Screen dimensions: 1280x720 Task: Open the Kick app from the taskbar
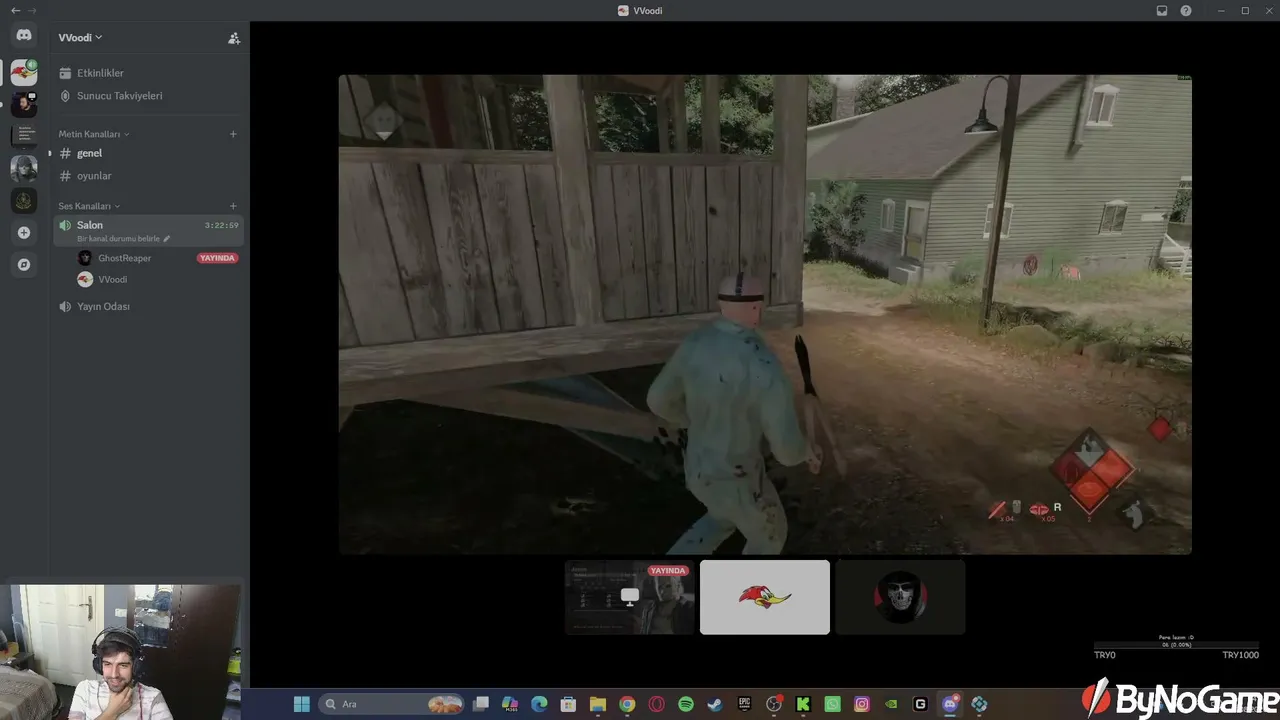pos(803,704)
